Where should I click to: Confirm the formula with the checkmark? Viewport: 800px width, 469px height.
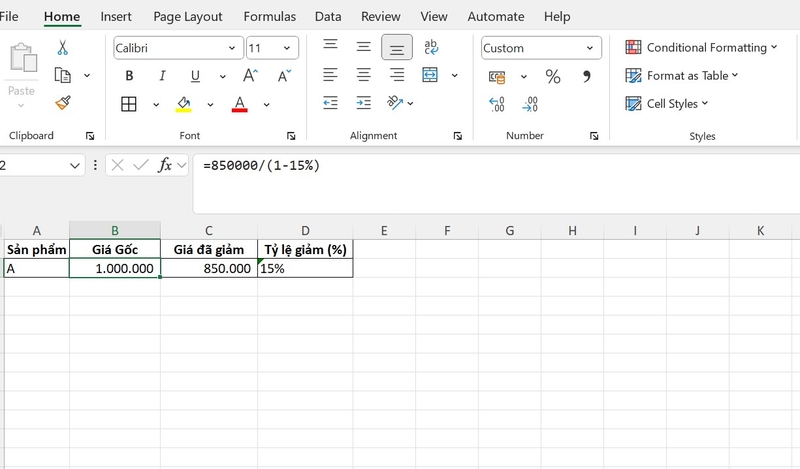tap(140, 165)
